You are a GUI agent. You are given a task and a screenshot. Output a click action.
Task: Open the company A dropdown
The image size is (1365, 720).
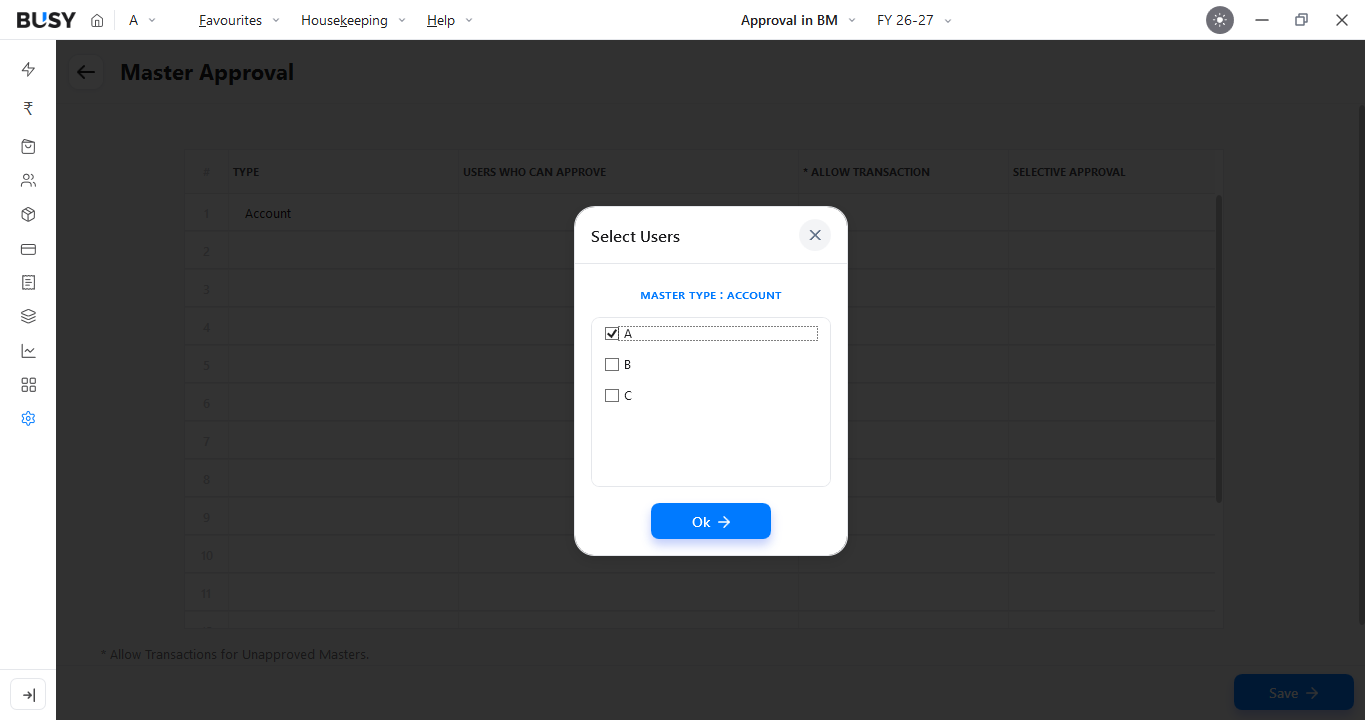click(142, 20)
